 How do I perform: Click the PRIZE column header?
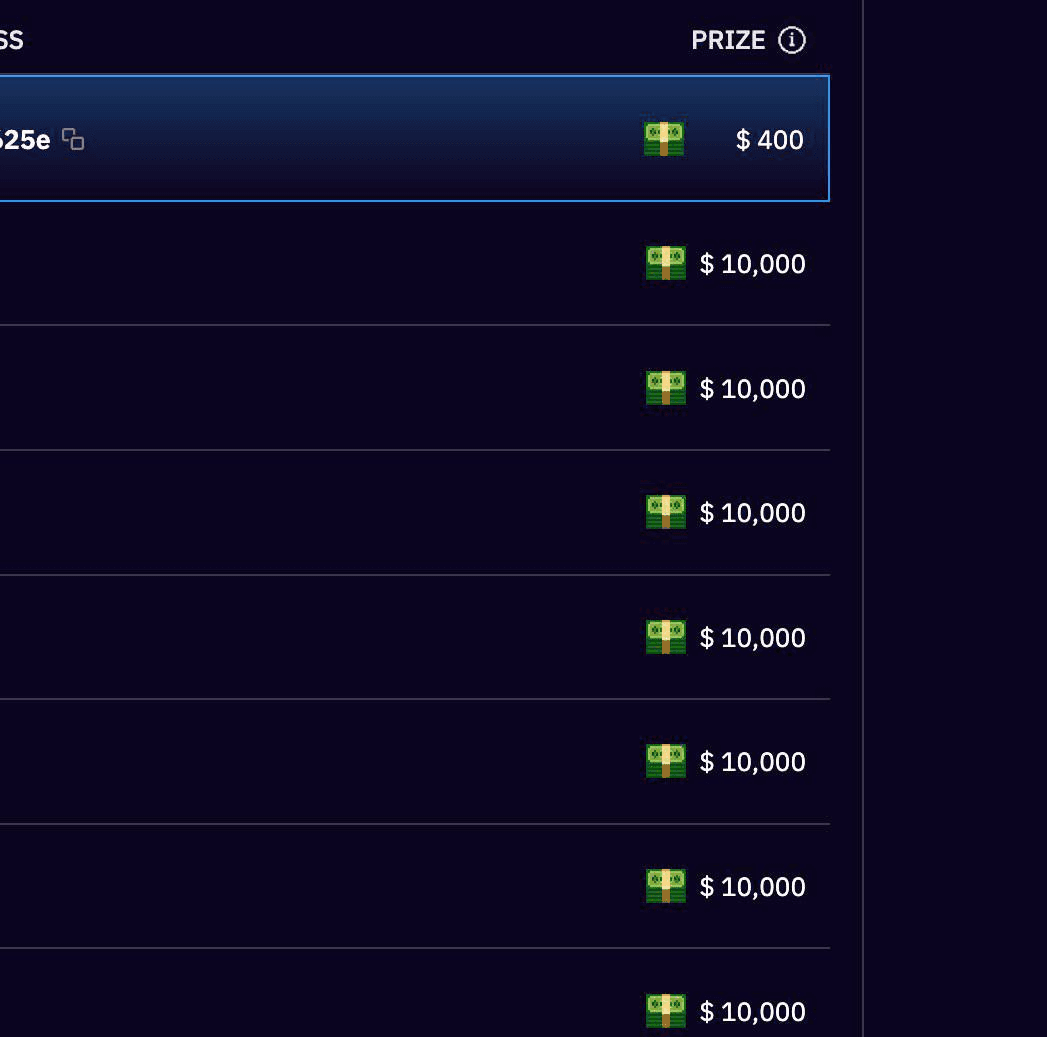click(728, 40)
